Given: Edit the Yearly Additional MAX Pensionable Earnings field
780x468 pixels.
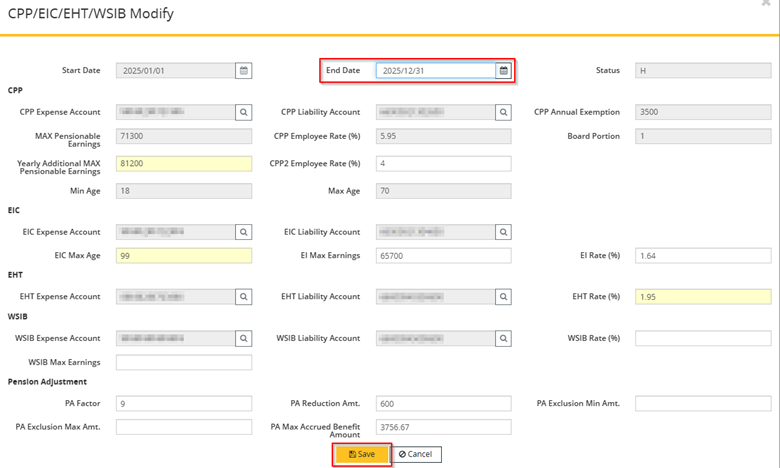Looking at the screenshot, I should (x=184, y=164).
